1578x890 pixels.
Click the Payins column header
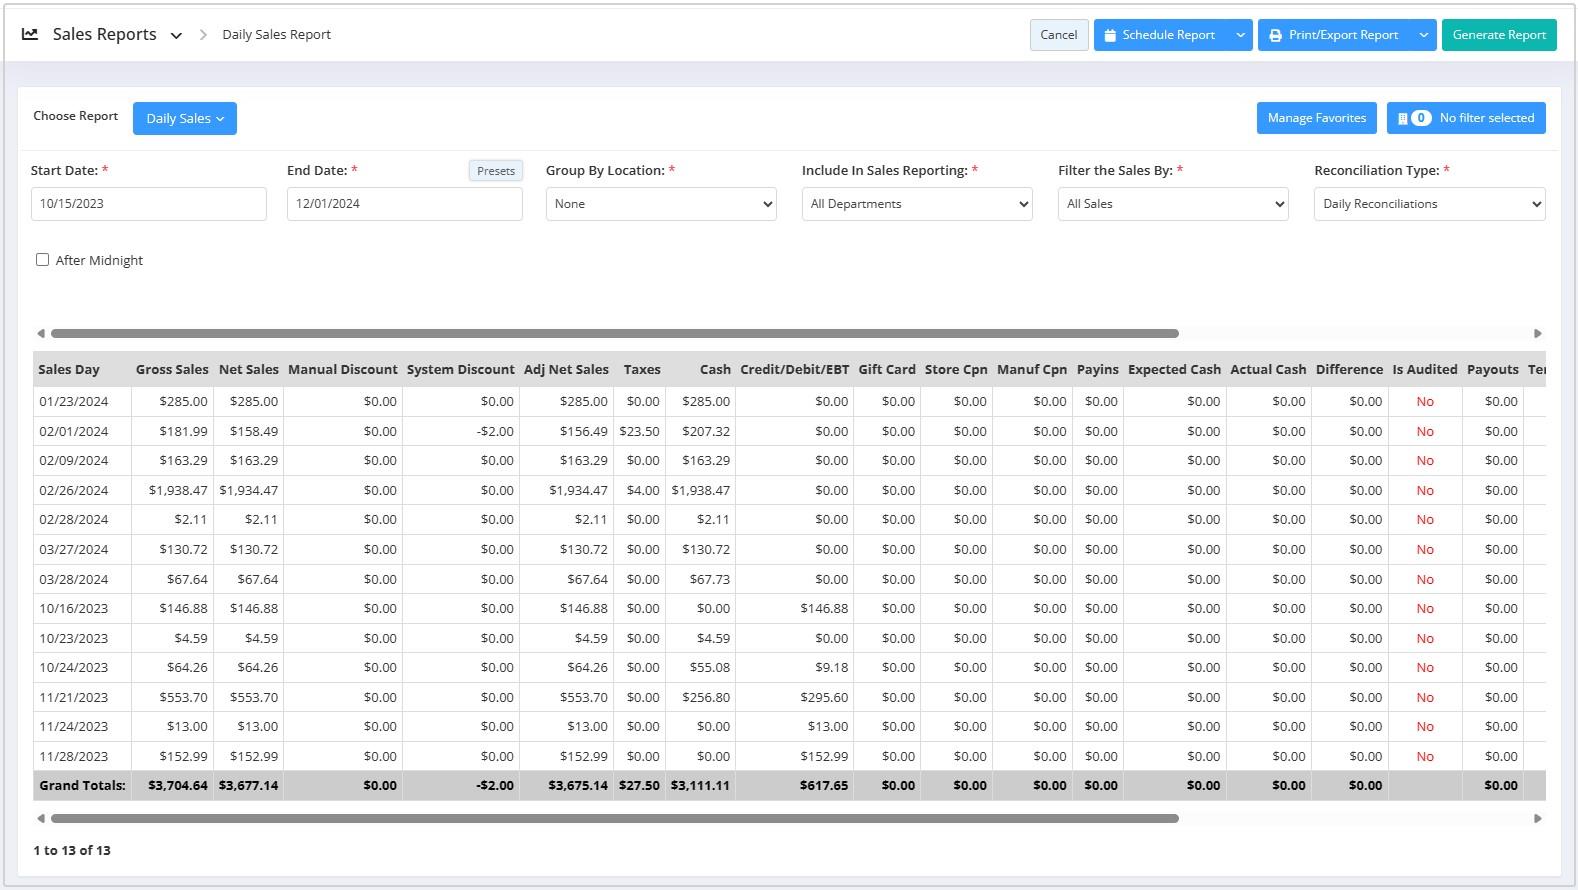click(x=1098, y=369)
